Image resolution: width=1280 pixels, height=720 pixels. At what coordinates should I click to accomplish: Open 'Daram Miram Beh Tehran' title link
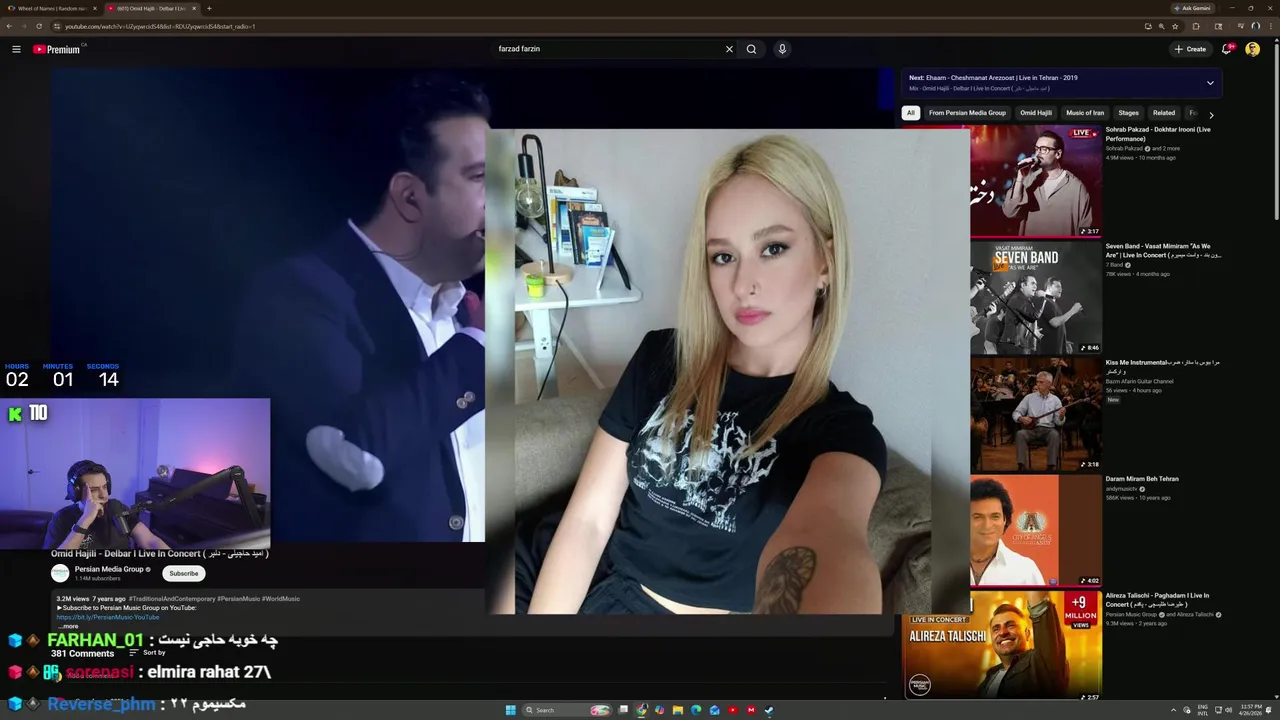pyautogui.click(x=1142, y=479)
